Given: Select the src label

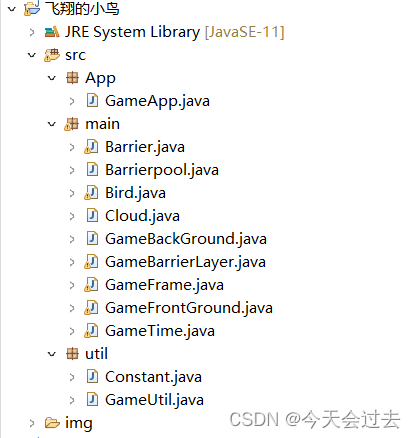Looking at the screenshot, I should click(x=75, y=55).
